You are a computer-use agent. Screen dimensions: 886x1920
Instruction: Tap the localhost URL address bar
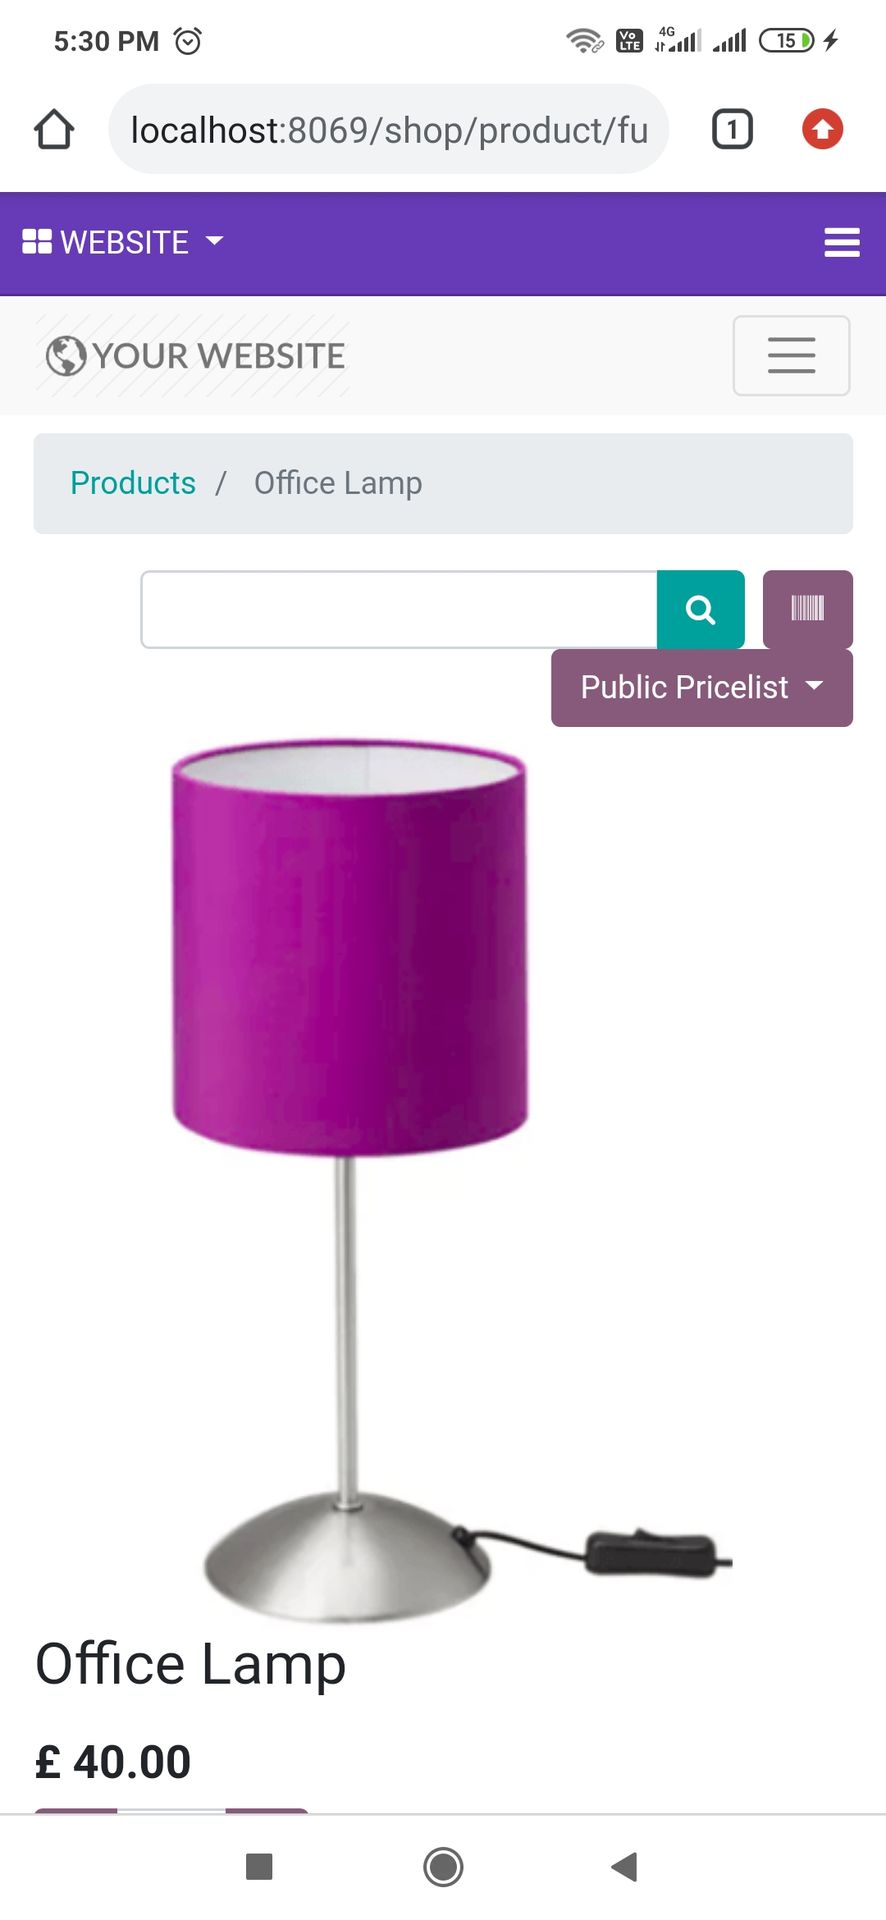point(388,129)
